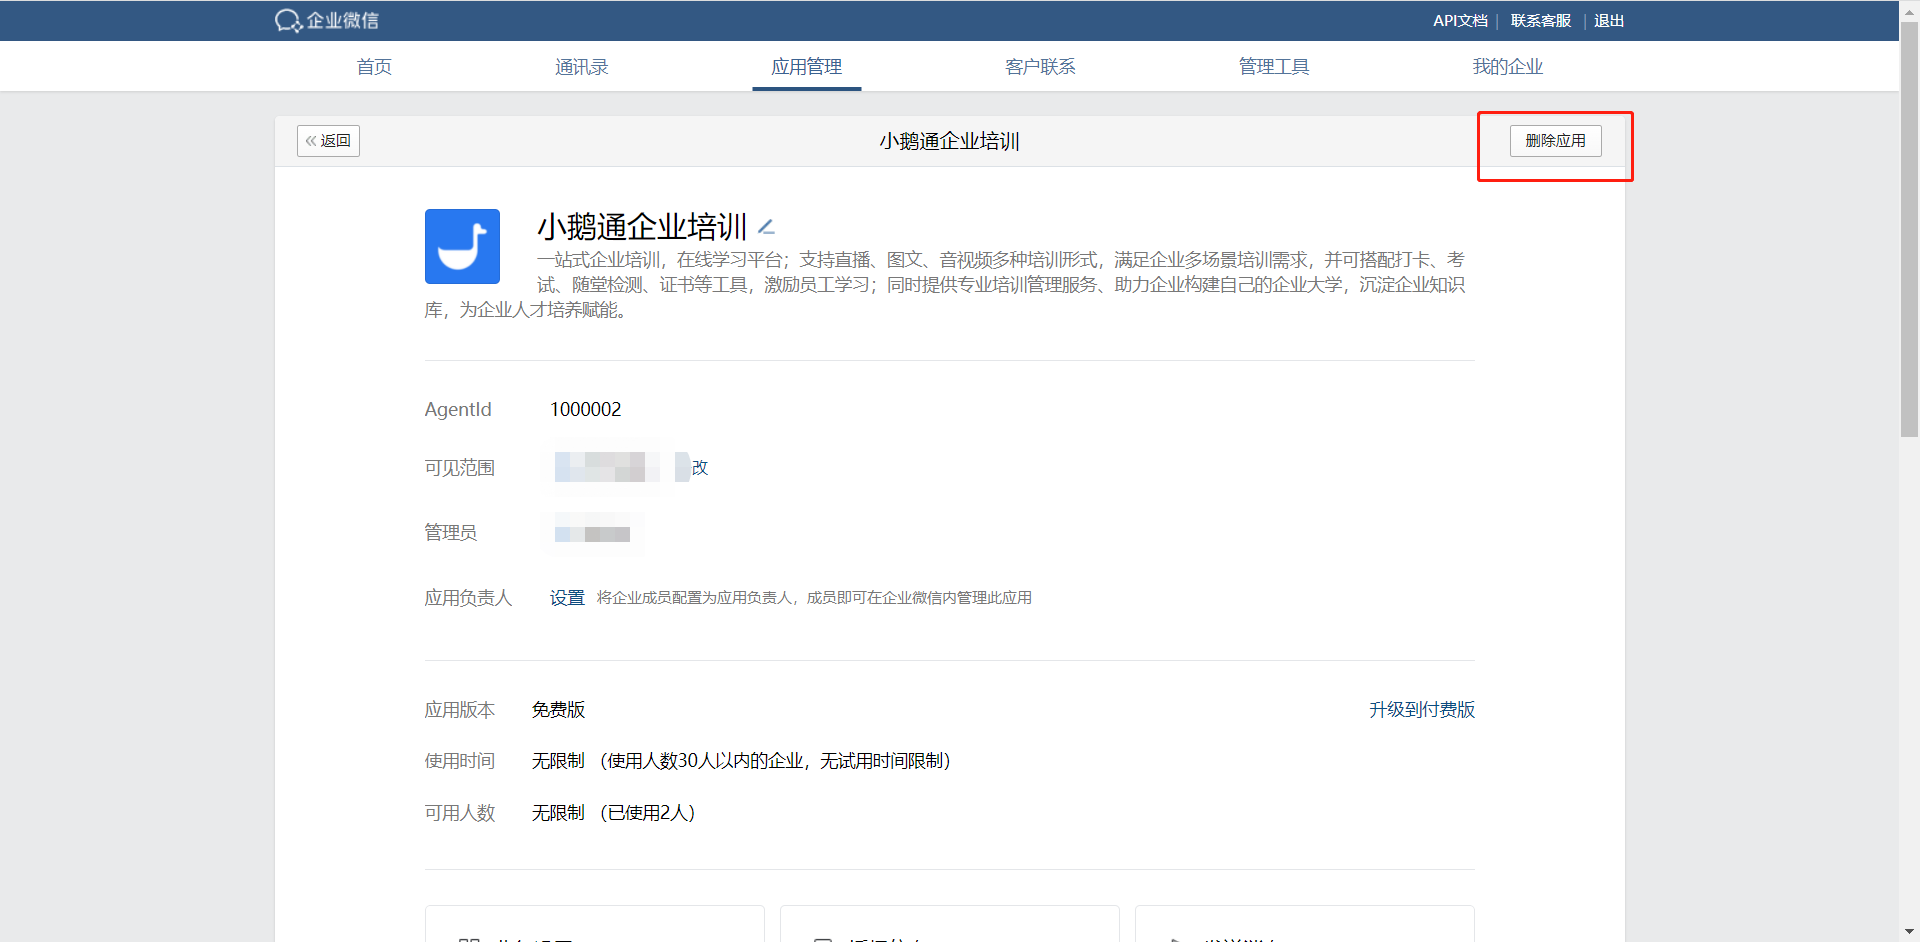Click the 免费版 version text
1920x942 pixels.
click(558, 710)
